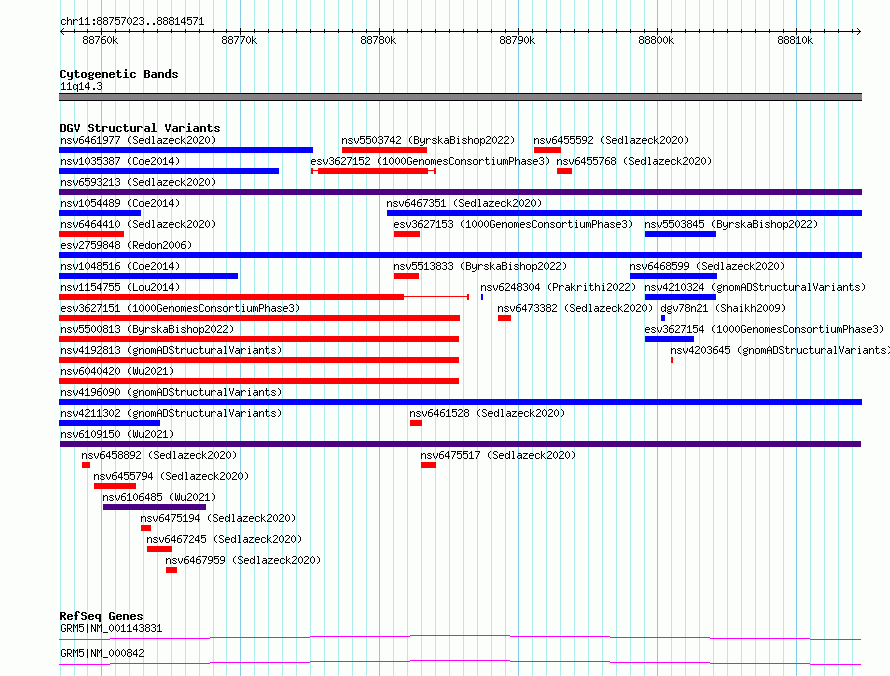Screen dimensions: 890x676
Task: Open esv3627152 (1000GenomesConsortiumPhase3) variant
Action: pyautogui.click(x=430, y=161)
